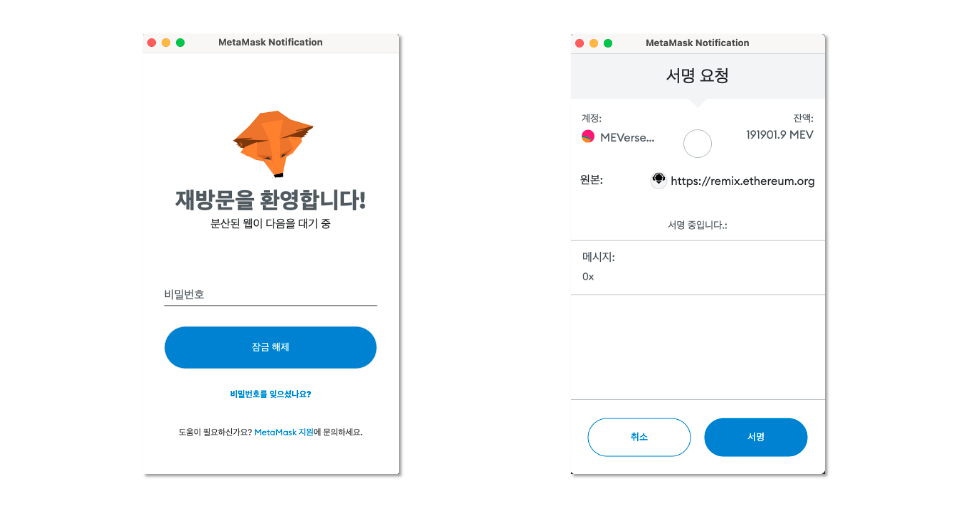The height and width of the screenshot is (522, 958).
Task: Click the MEVerse... account name
Action: coord(627,138)
